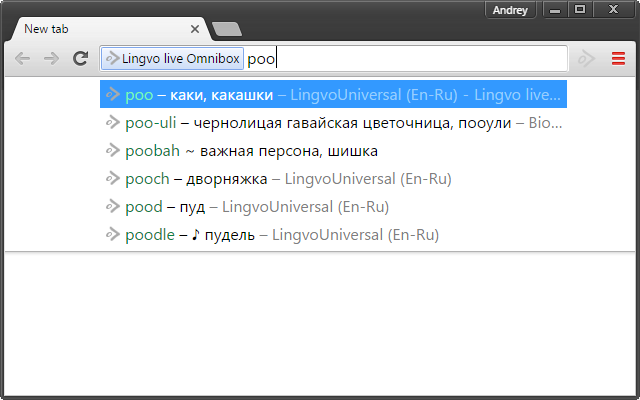
Task: Click the Andrey profile button
Action: tap(510, 10)
